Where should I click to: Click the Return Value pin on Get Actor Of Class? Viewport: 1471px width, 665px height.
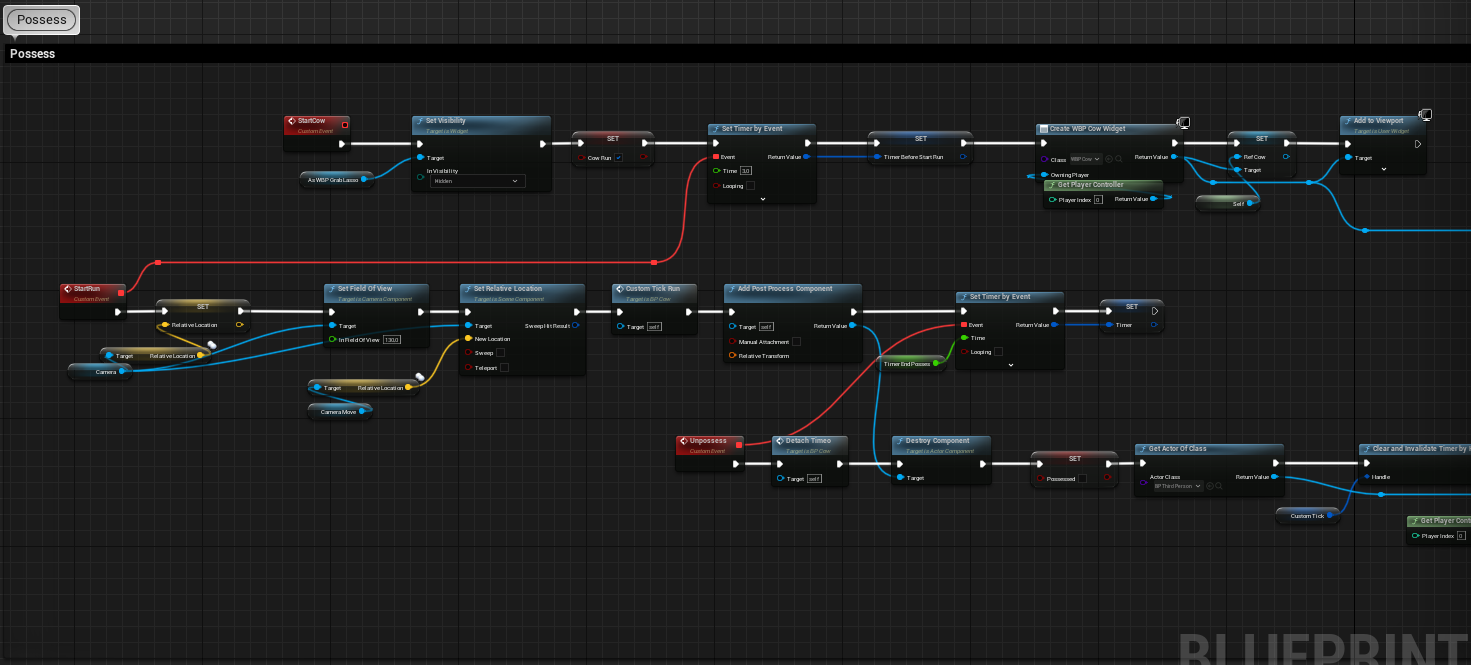1274,477
